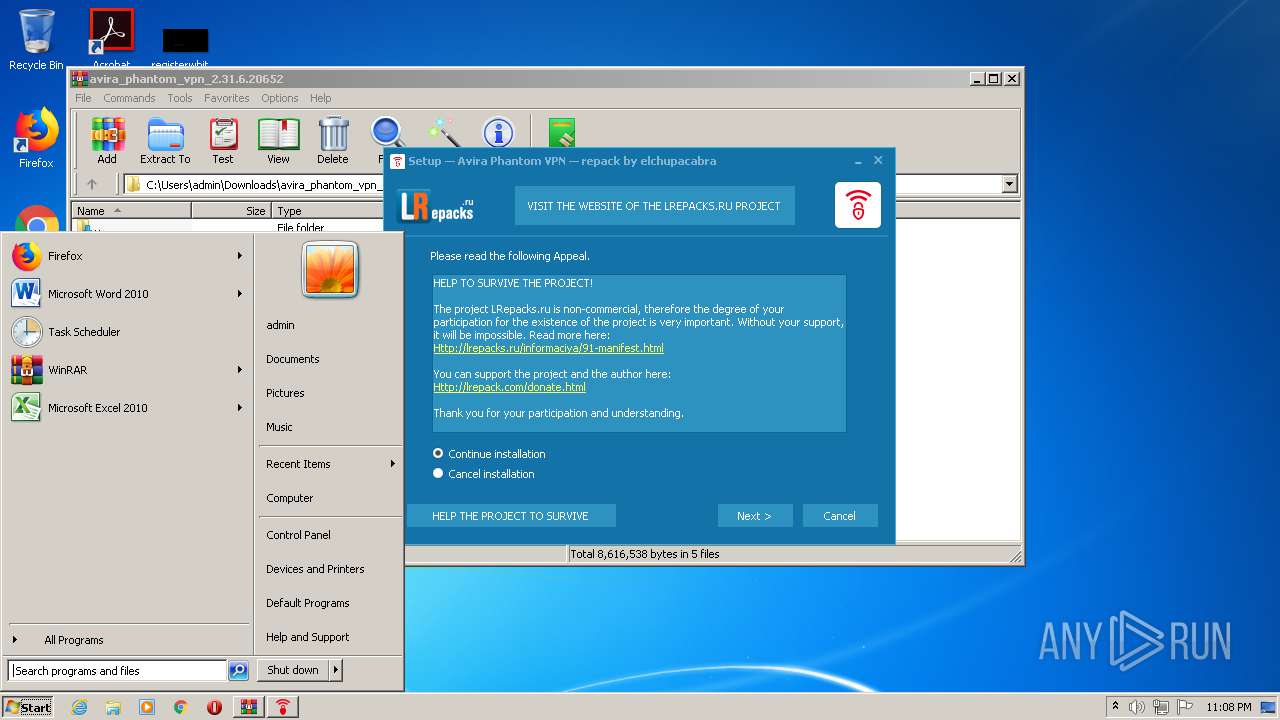The height and width of the screenshot is (720, 1280).
Task: Select the Firefox desktop shortcut
Action: (x=36, y=138)
